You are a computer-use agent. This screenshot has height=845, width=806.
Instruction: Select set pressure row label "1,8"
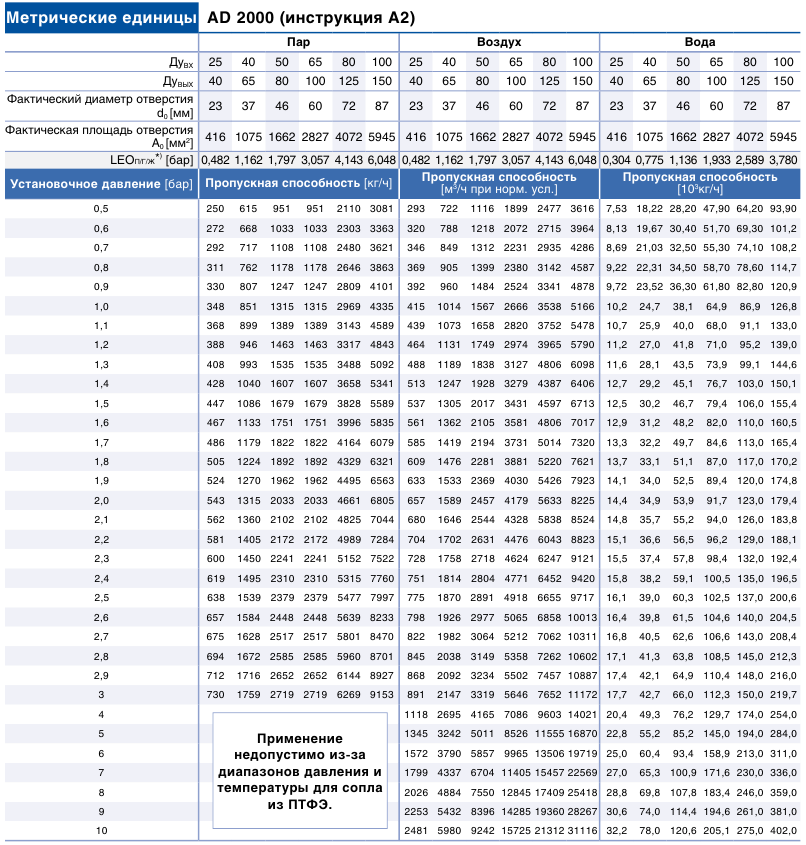click(x=101, y=462)
